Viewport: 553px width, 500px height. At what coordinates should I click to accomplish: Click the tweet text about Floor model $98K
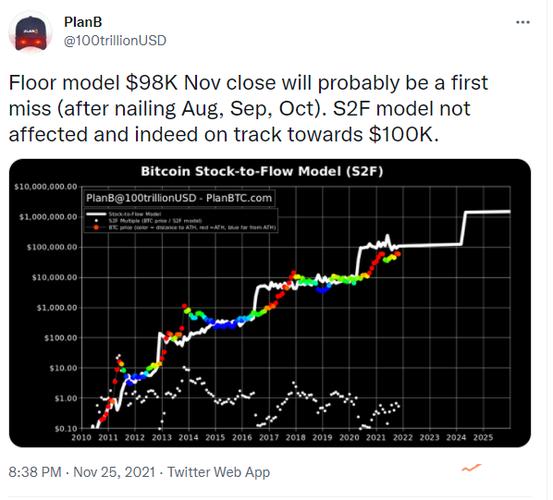coord(248,109)
